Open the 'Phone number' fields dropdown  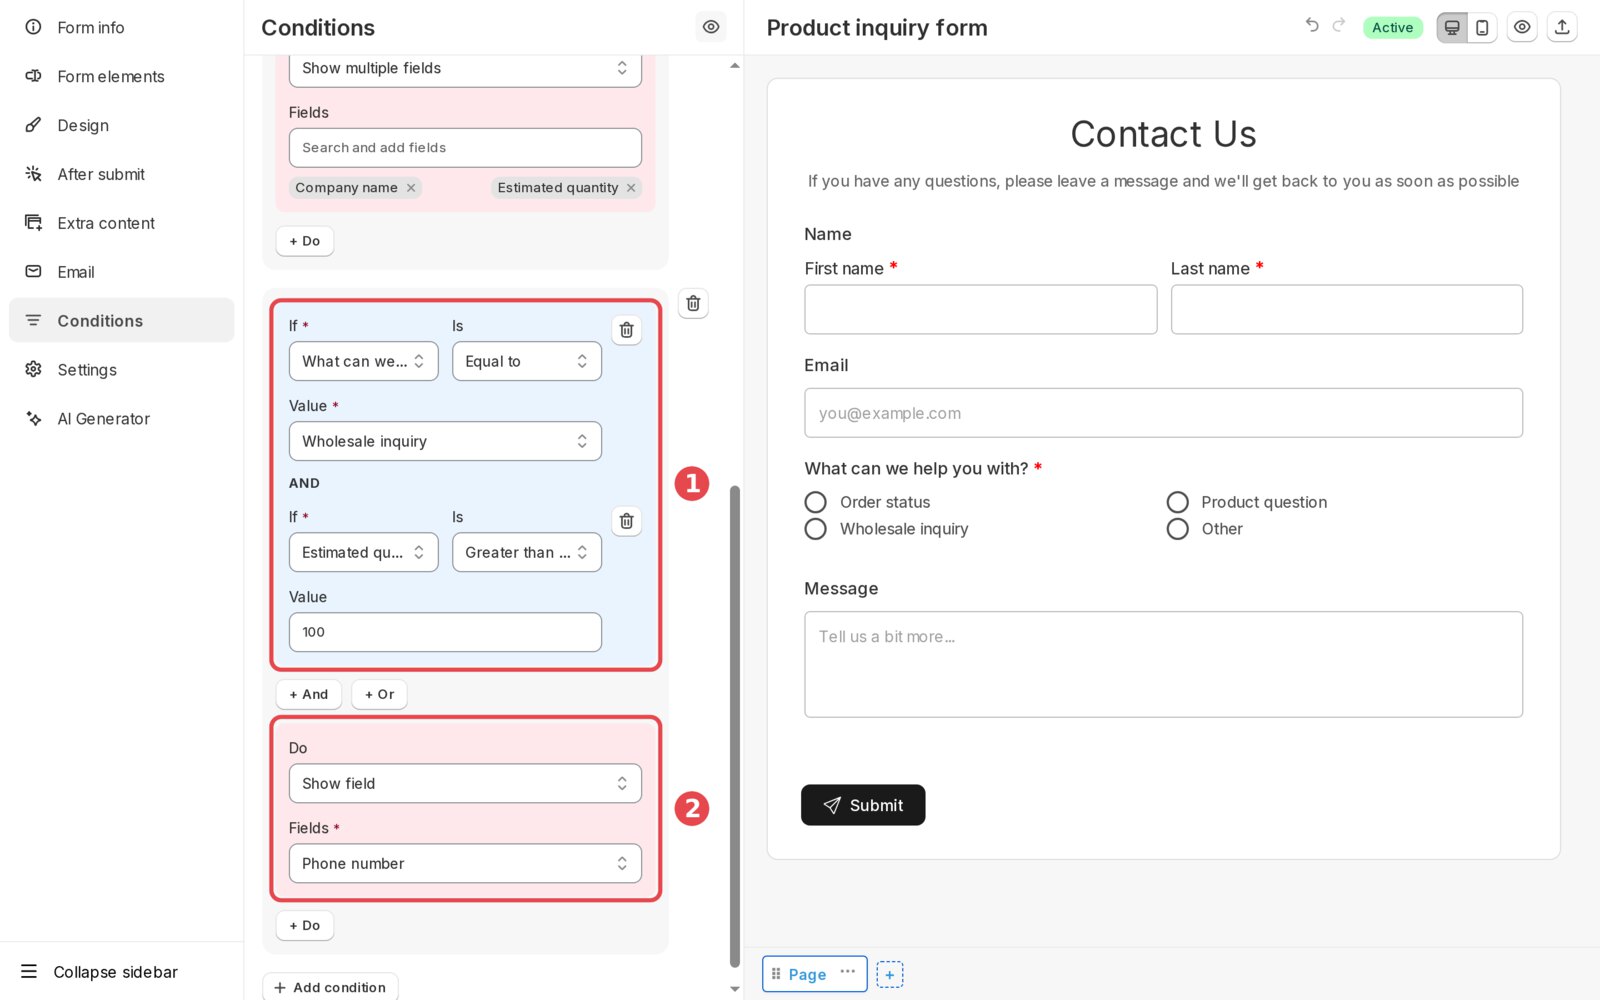(x=465, y=864)
